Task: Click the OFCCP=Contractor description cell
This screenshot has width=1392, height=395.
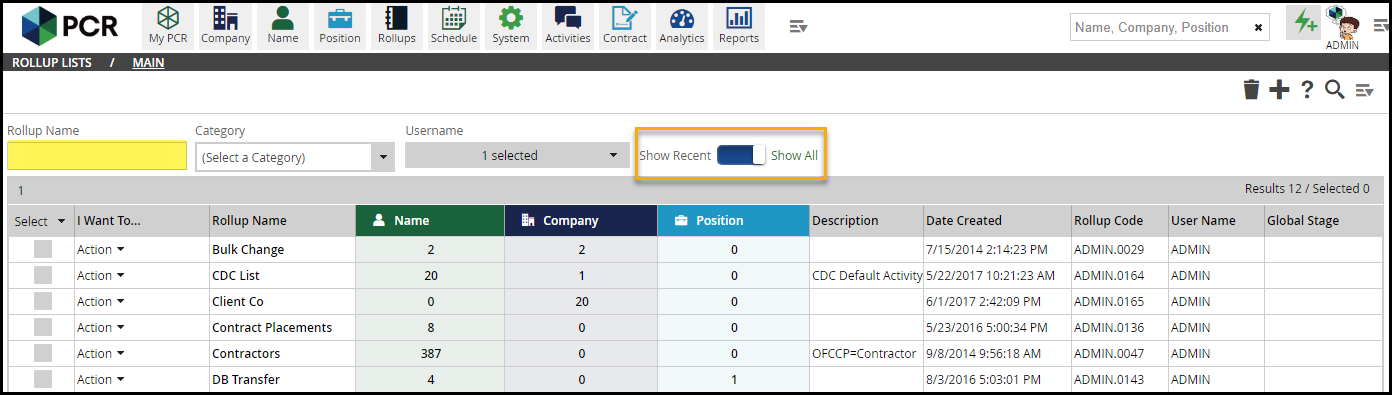Action: coord(864,354)
